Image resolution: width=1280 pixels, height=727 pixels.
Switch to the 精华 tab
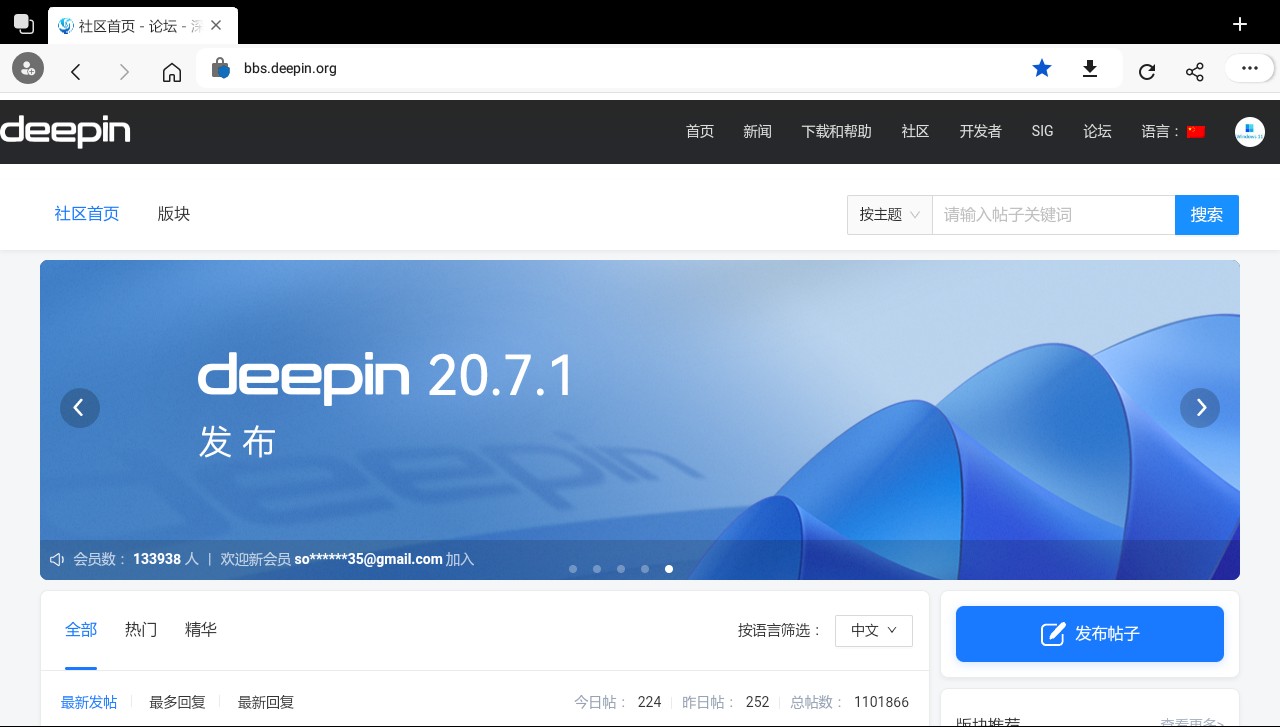201,630
